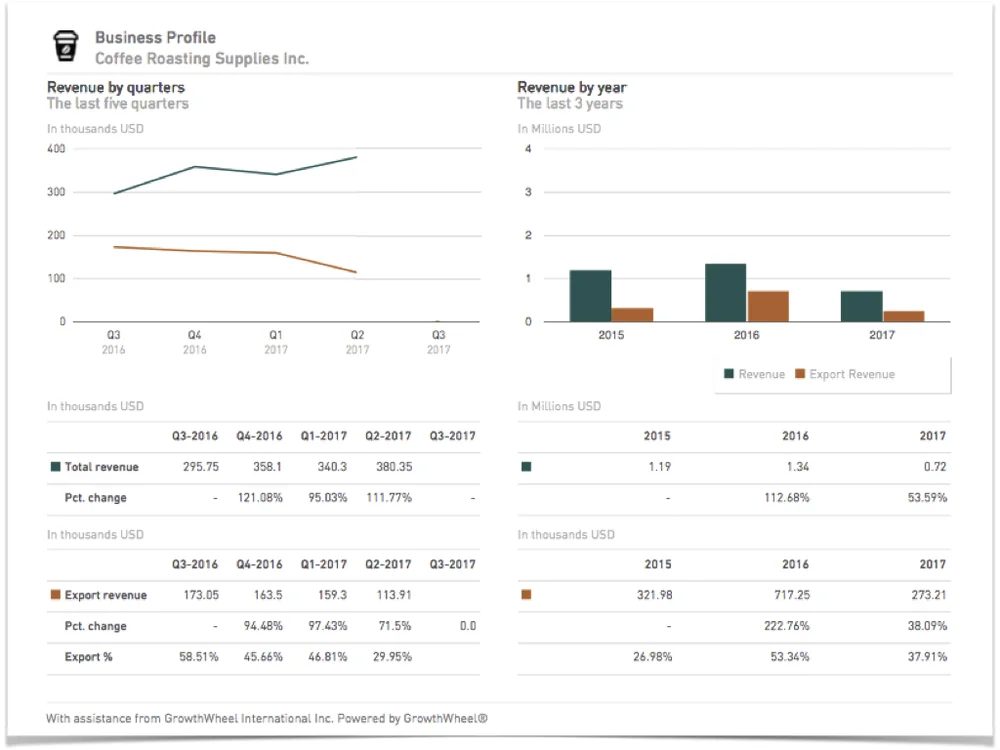1000x750 pixels.
Task: Click the Export % value for Q3-2016
Action: click(199, 657)
